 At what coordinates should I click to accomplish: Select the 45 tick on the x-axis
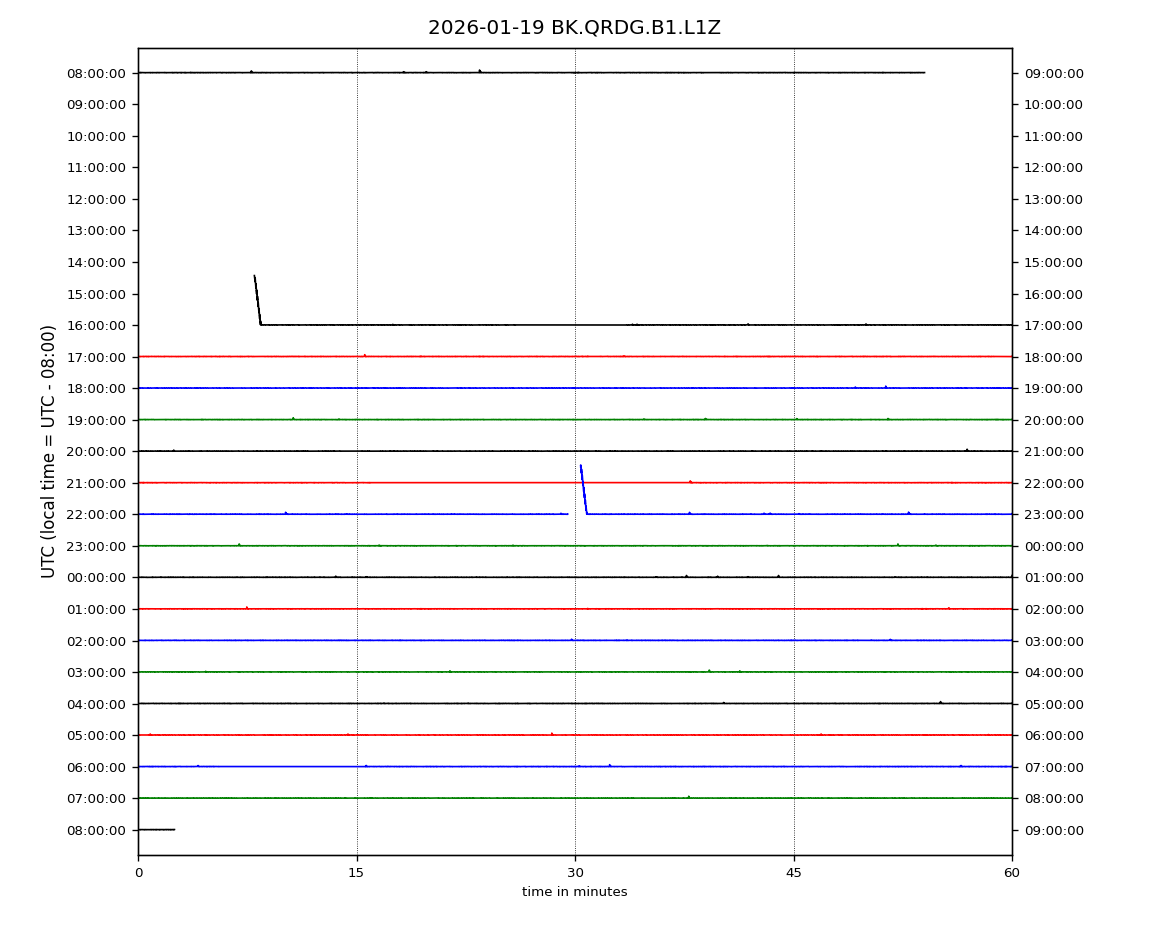pos(794,873)
